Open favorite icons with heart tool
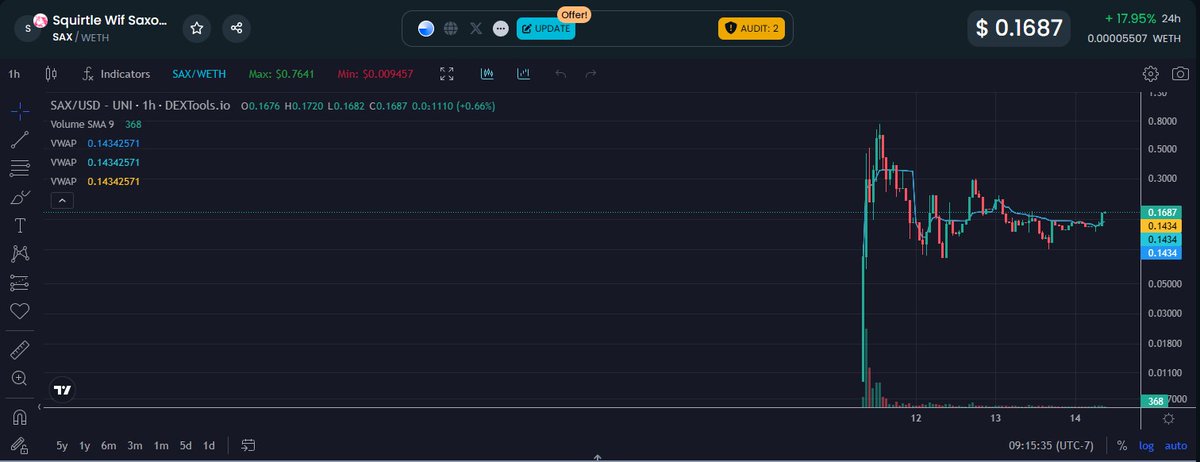Screen dimensions: 1200x462 [19, 311]
